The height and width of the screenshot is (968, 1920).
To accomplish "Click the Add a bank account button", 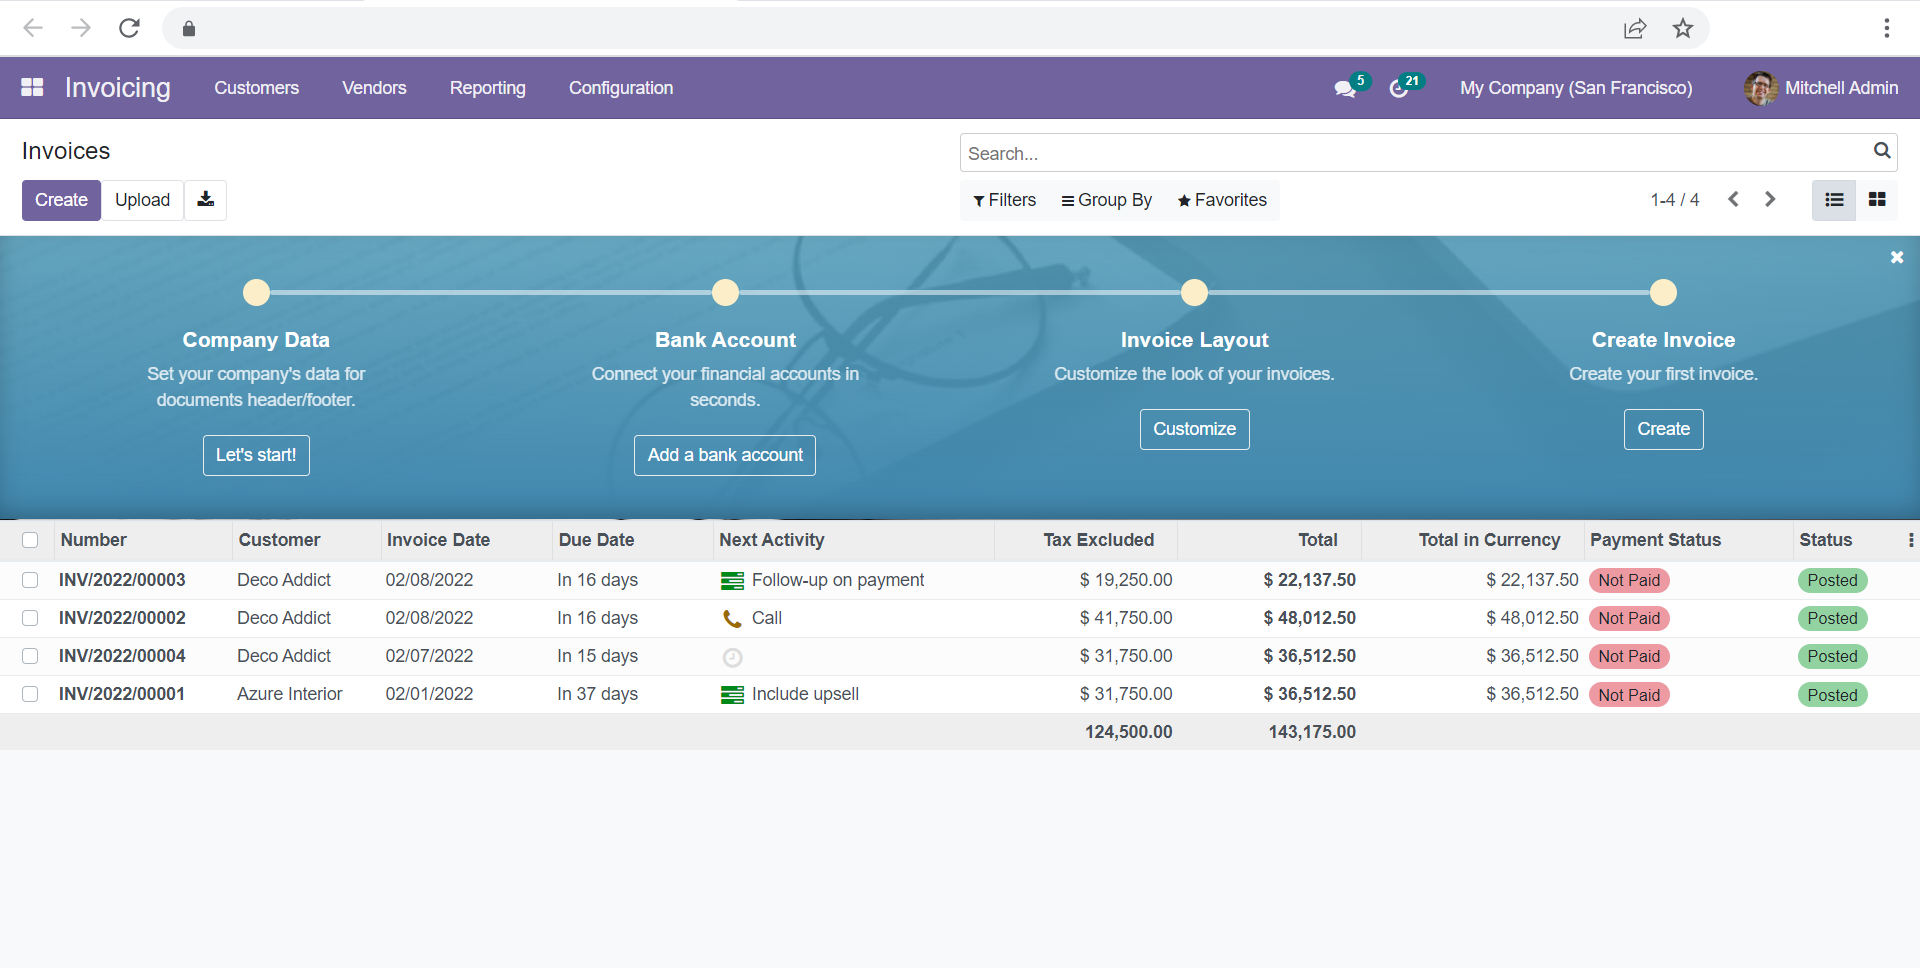I will click(724, 455).
